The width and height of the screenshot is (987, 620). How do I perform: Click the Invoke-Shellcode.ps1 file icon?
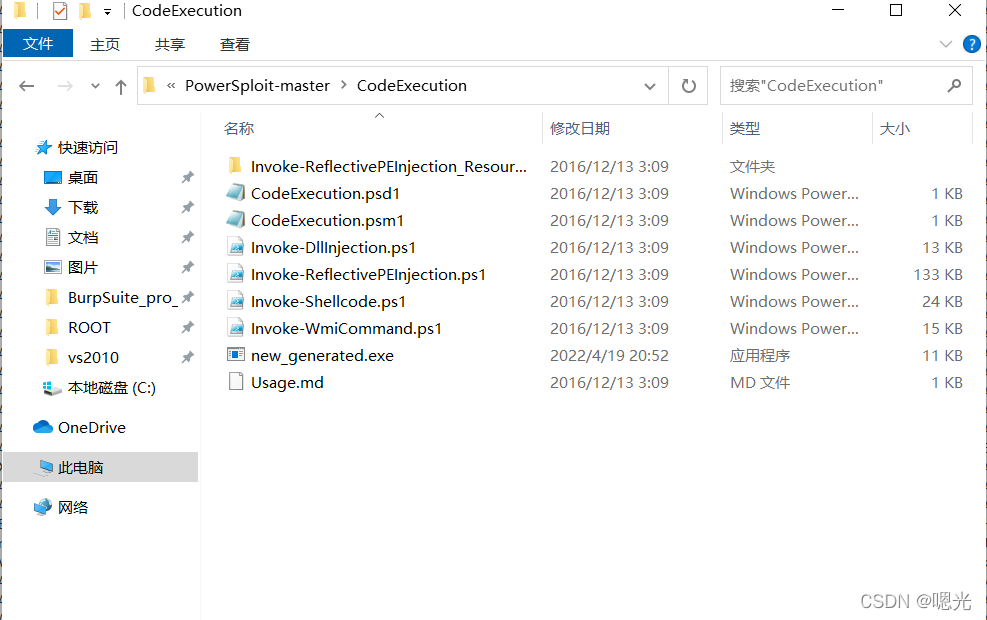click(x=236, y=301)
